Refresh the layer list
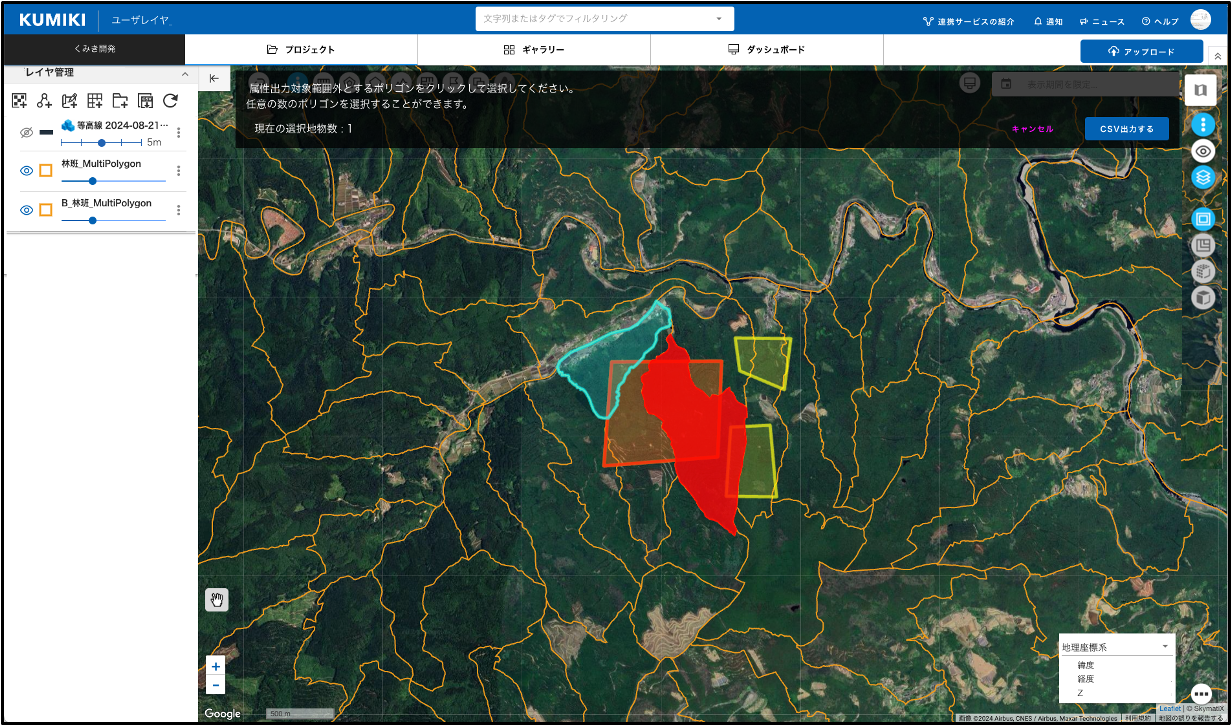The width and height of the screenshot is (1232, 726). [170, 100]
